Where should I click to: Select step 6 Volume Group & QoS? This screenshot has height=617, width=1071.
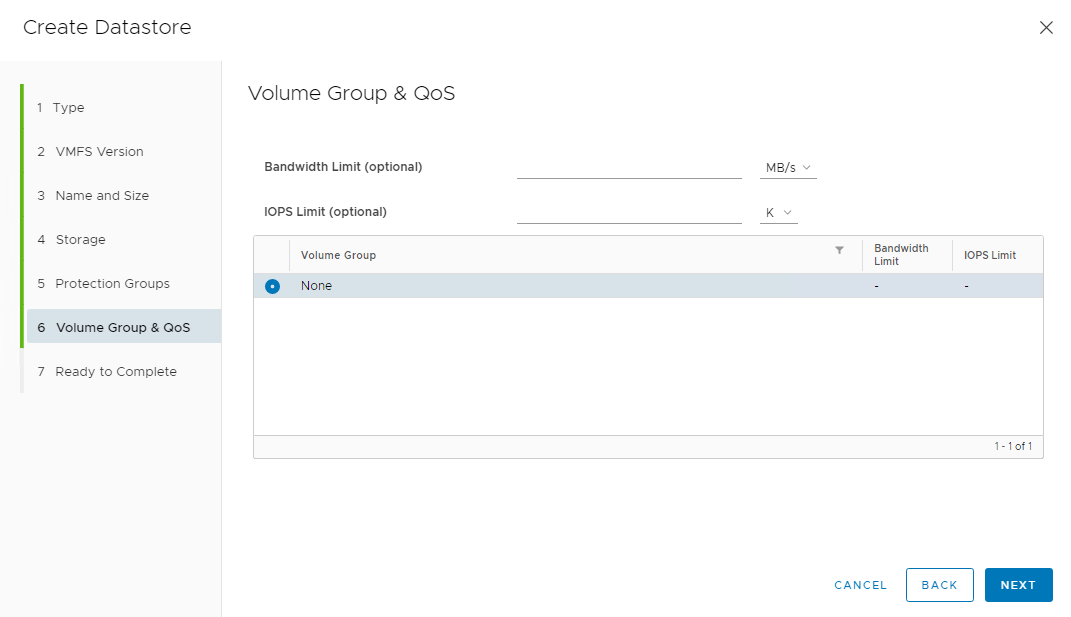point(122,328)
